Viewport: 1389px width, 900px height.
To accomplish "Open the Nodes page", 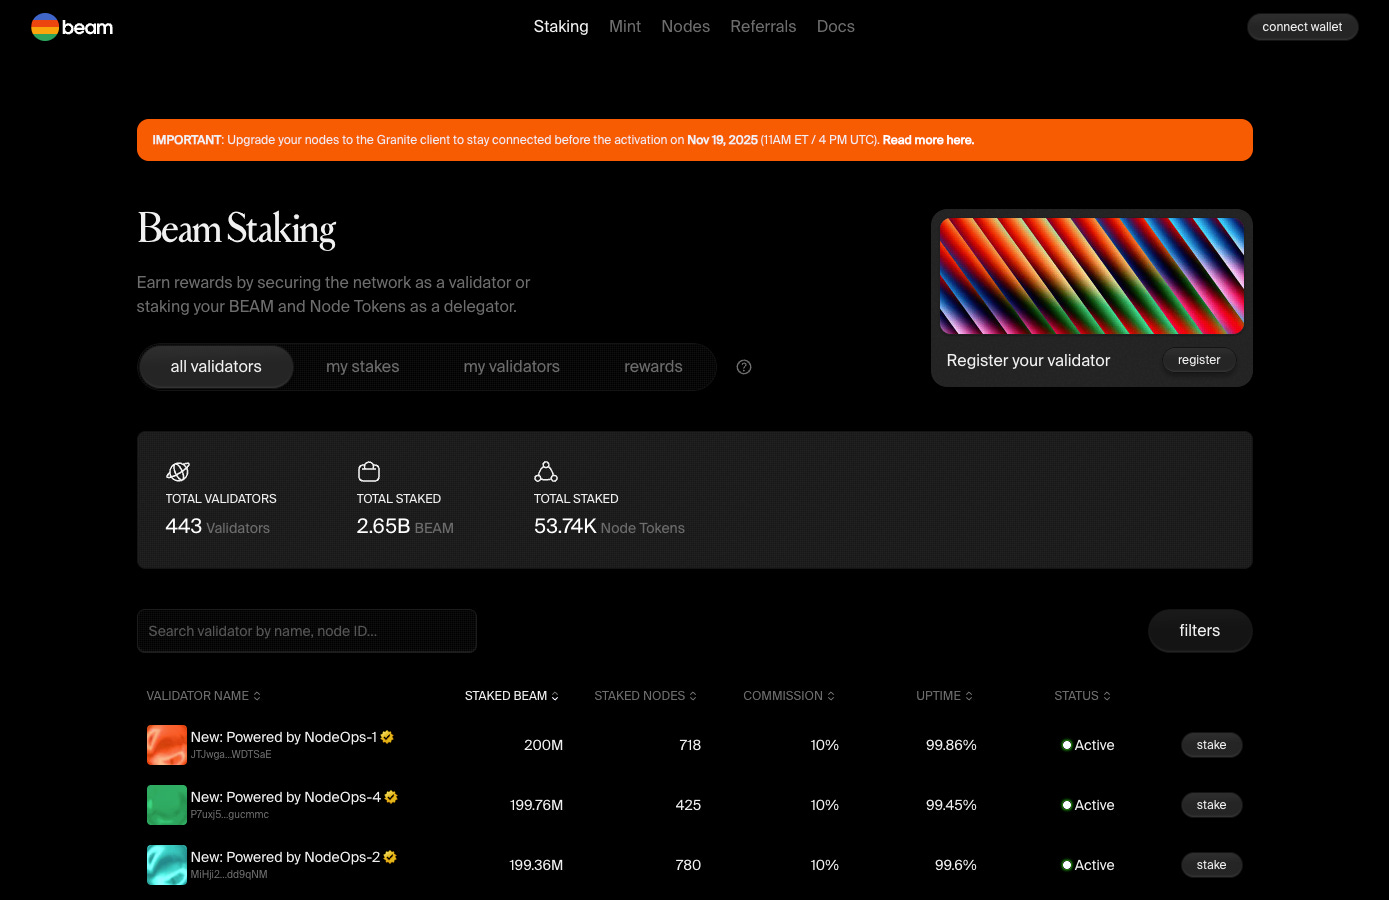I will coord(685,27).
